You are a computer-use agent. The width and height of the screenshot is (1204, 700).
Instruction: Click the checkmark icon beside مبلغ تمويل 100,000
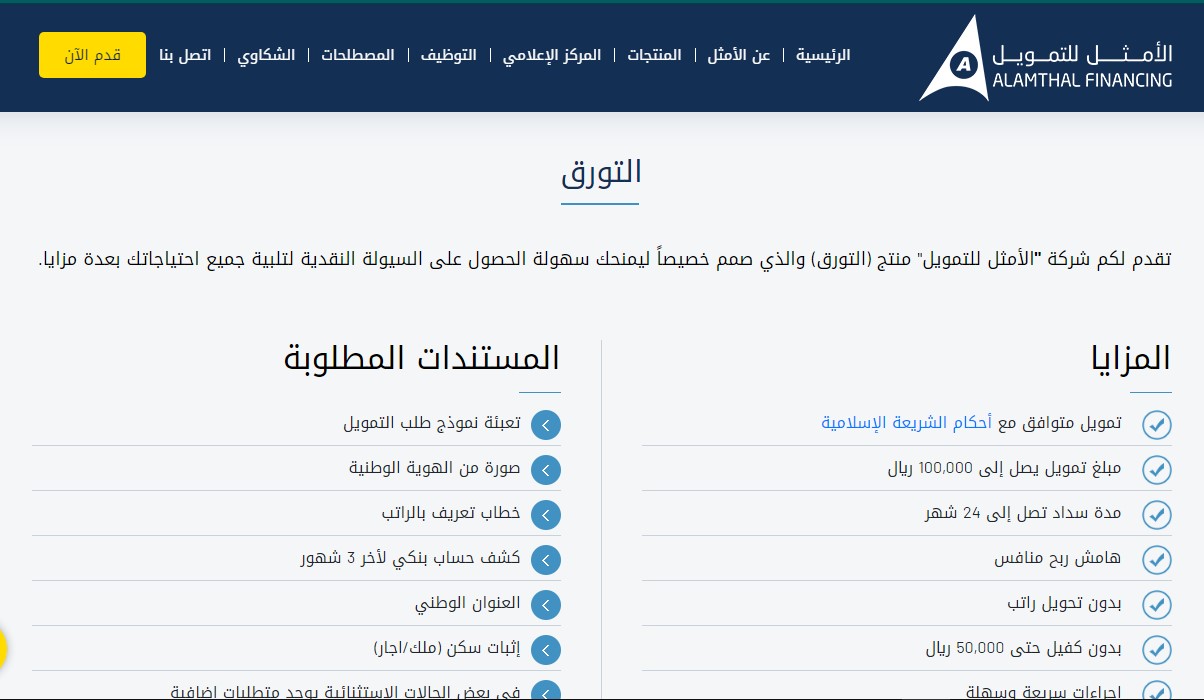1156,469
